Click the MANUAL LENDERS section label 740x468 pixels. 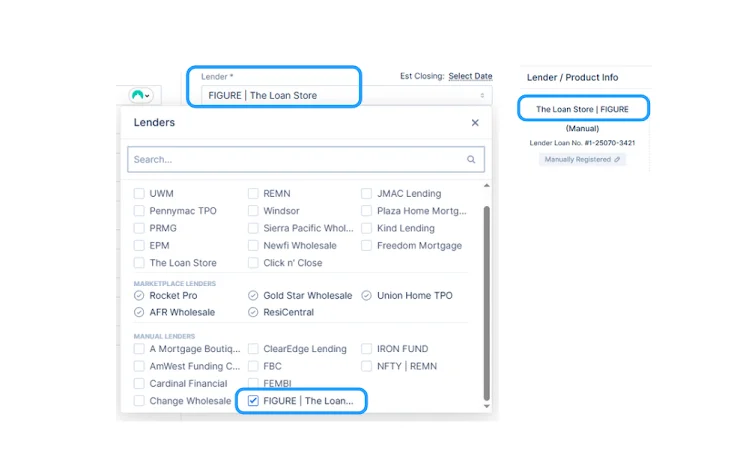(164, 336)
